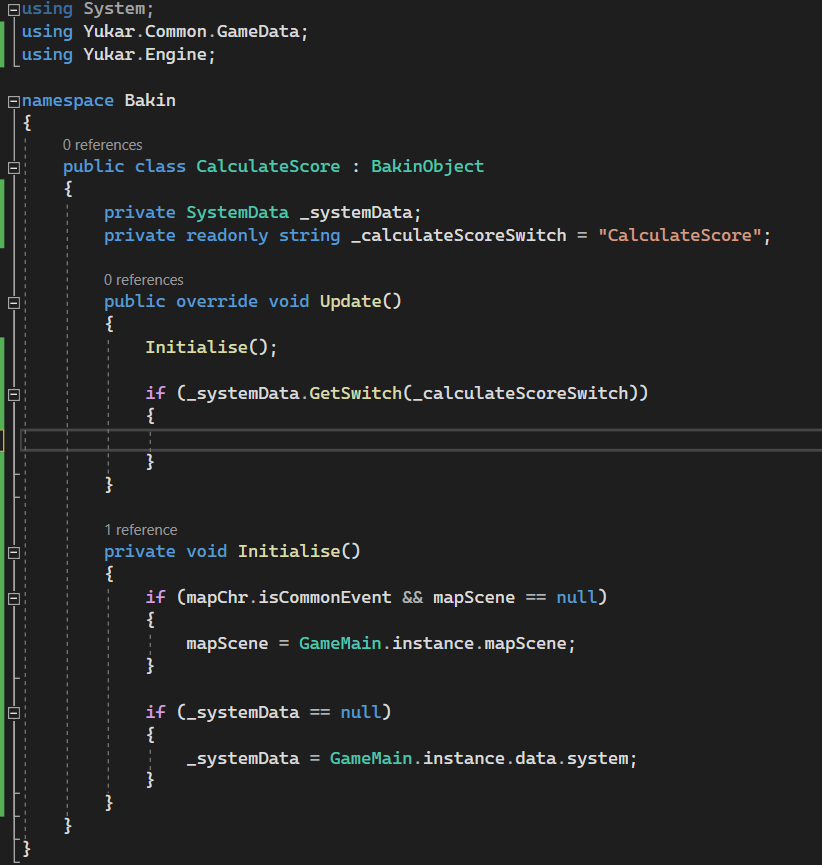Click the override keyword
The height and width of the screenshot is (865, 822).
[216, 301]
